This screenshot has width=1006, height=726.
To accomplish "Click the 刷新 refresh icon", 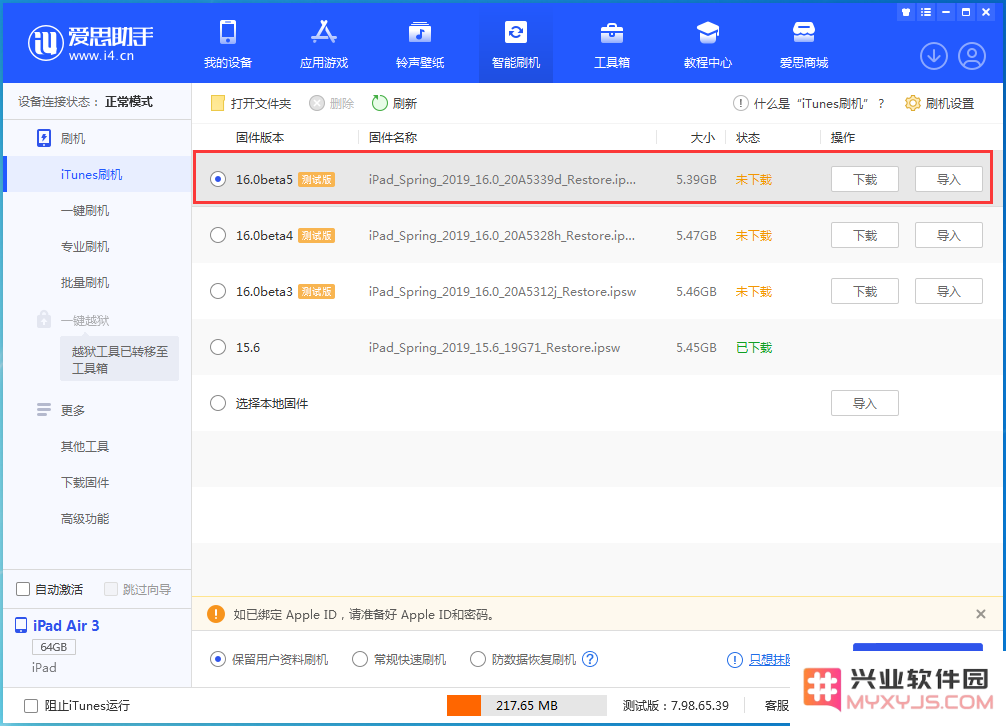I will (x=380, y=103).
